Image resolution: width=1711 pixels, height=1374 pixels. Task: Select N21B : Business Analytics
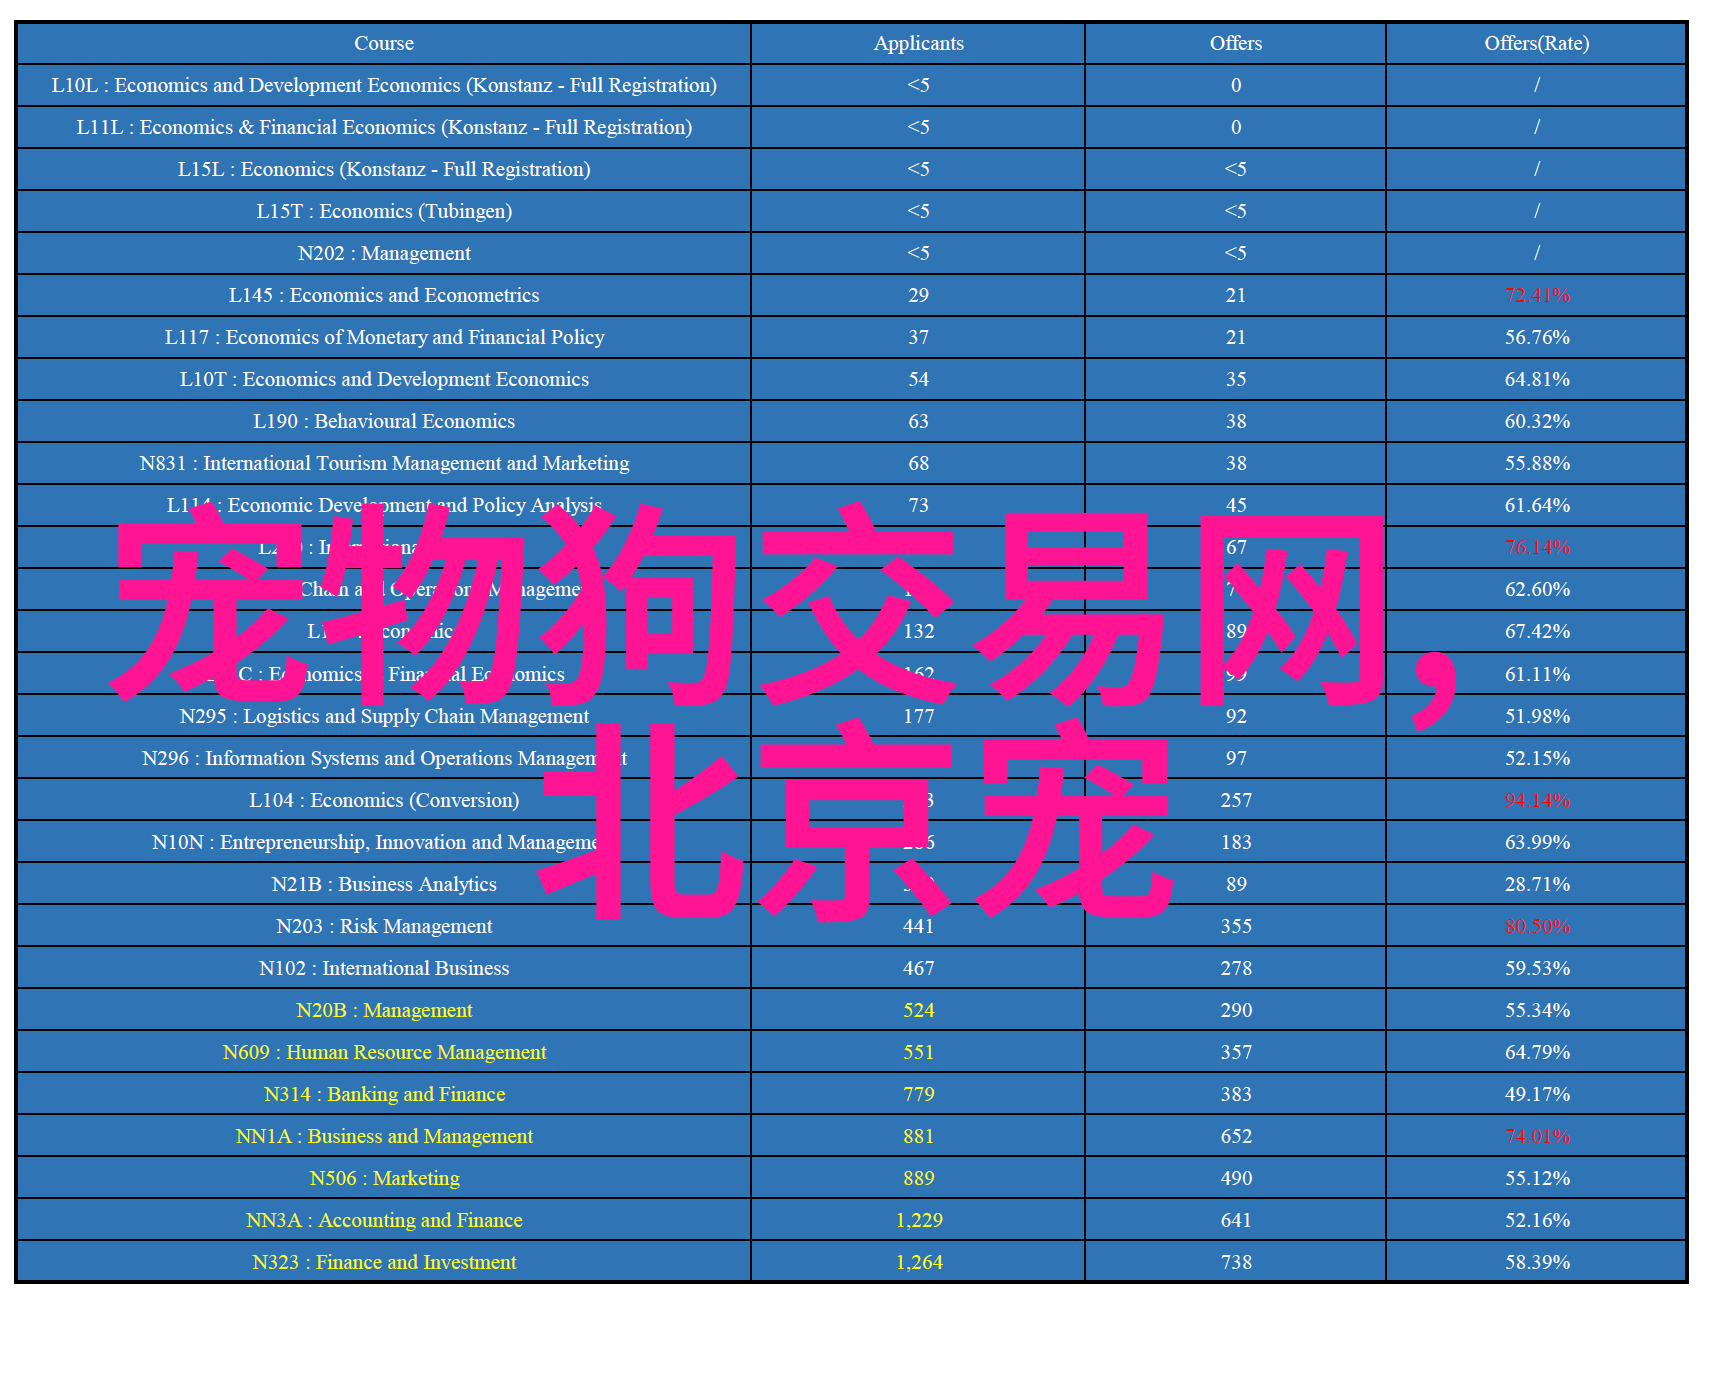click(x=384, y=884)
